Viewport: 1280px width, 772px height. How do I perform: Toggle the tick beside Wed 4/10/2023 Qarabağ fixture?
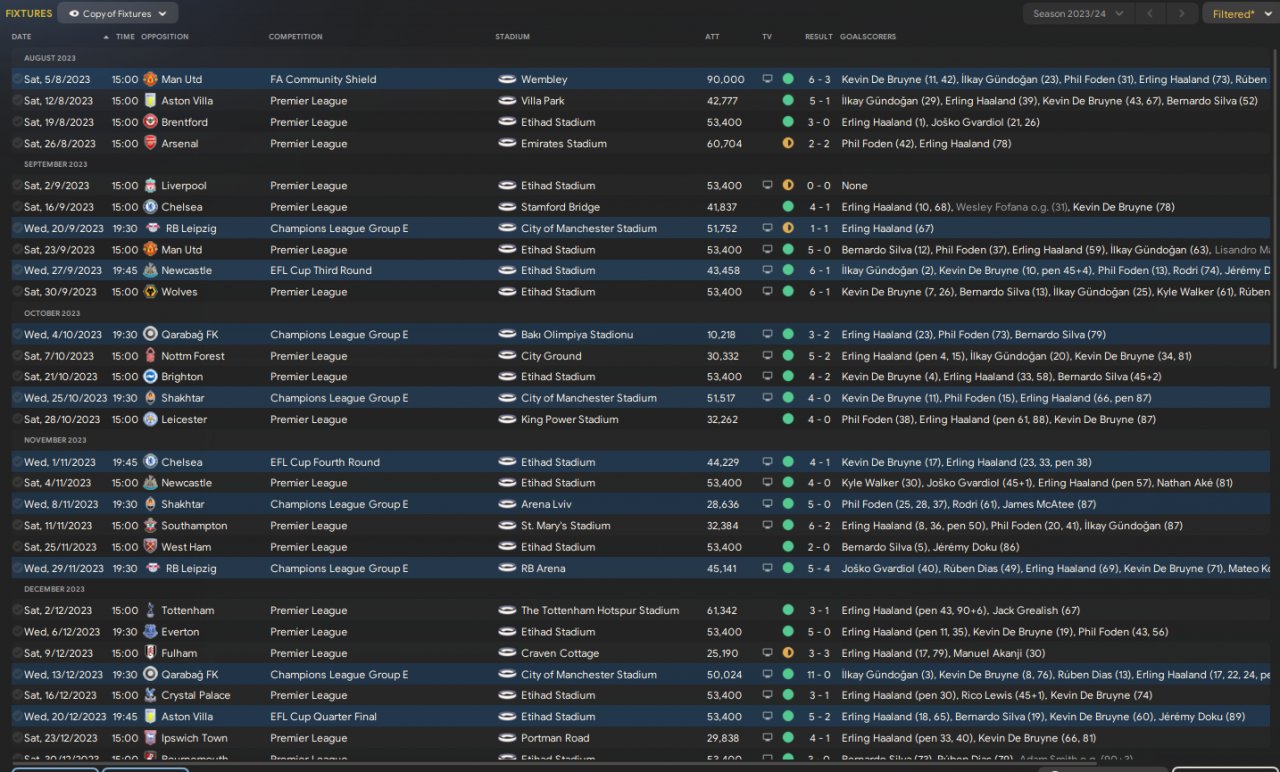[17, 334]
